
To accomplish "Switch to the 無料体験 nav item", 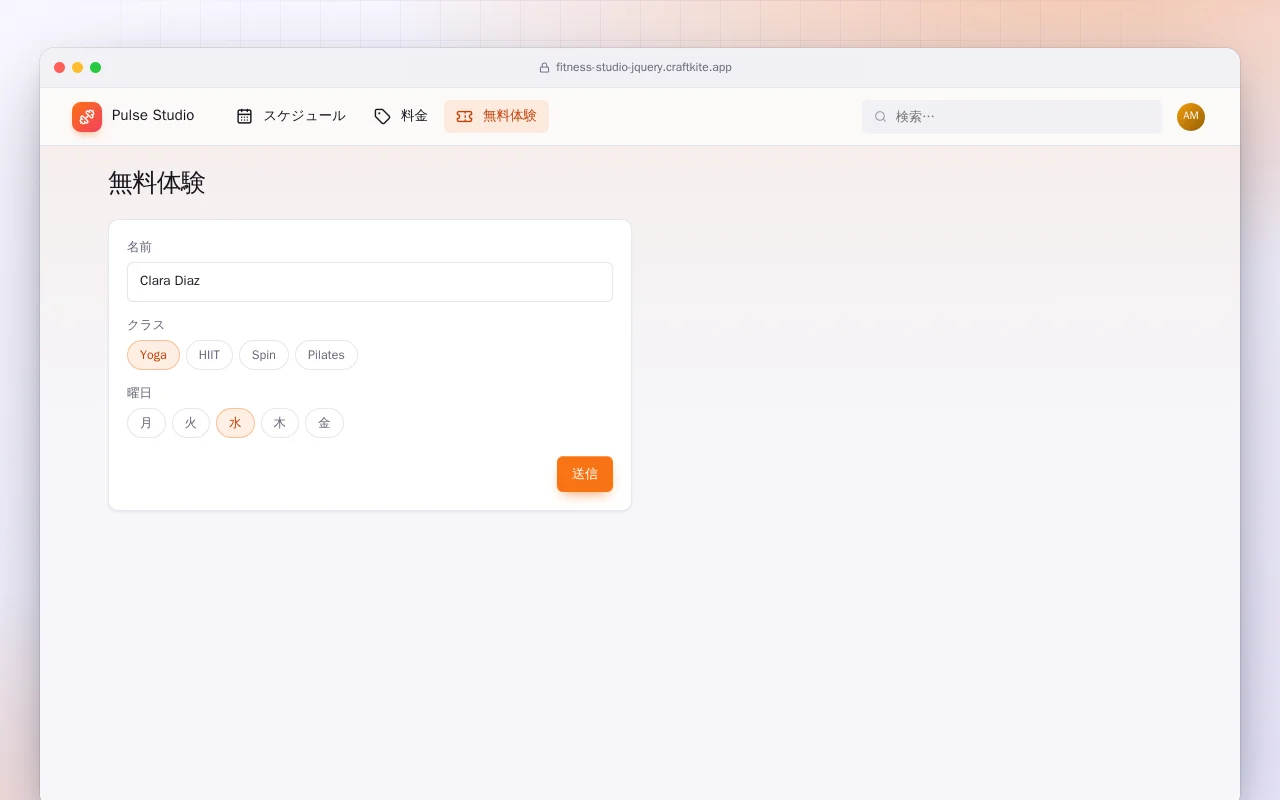I will tap(496, 116).
